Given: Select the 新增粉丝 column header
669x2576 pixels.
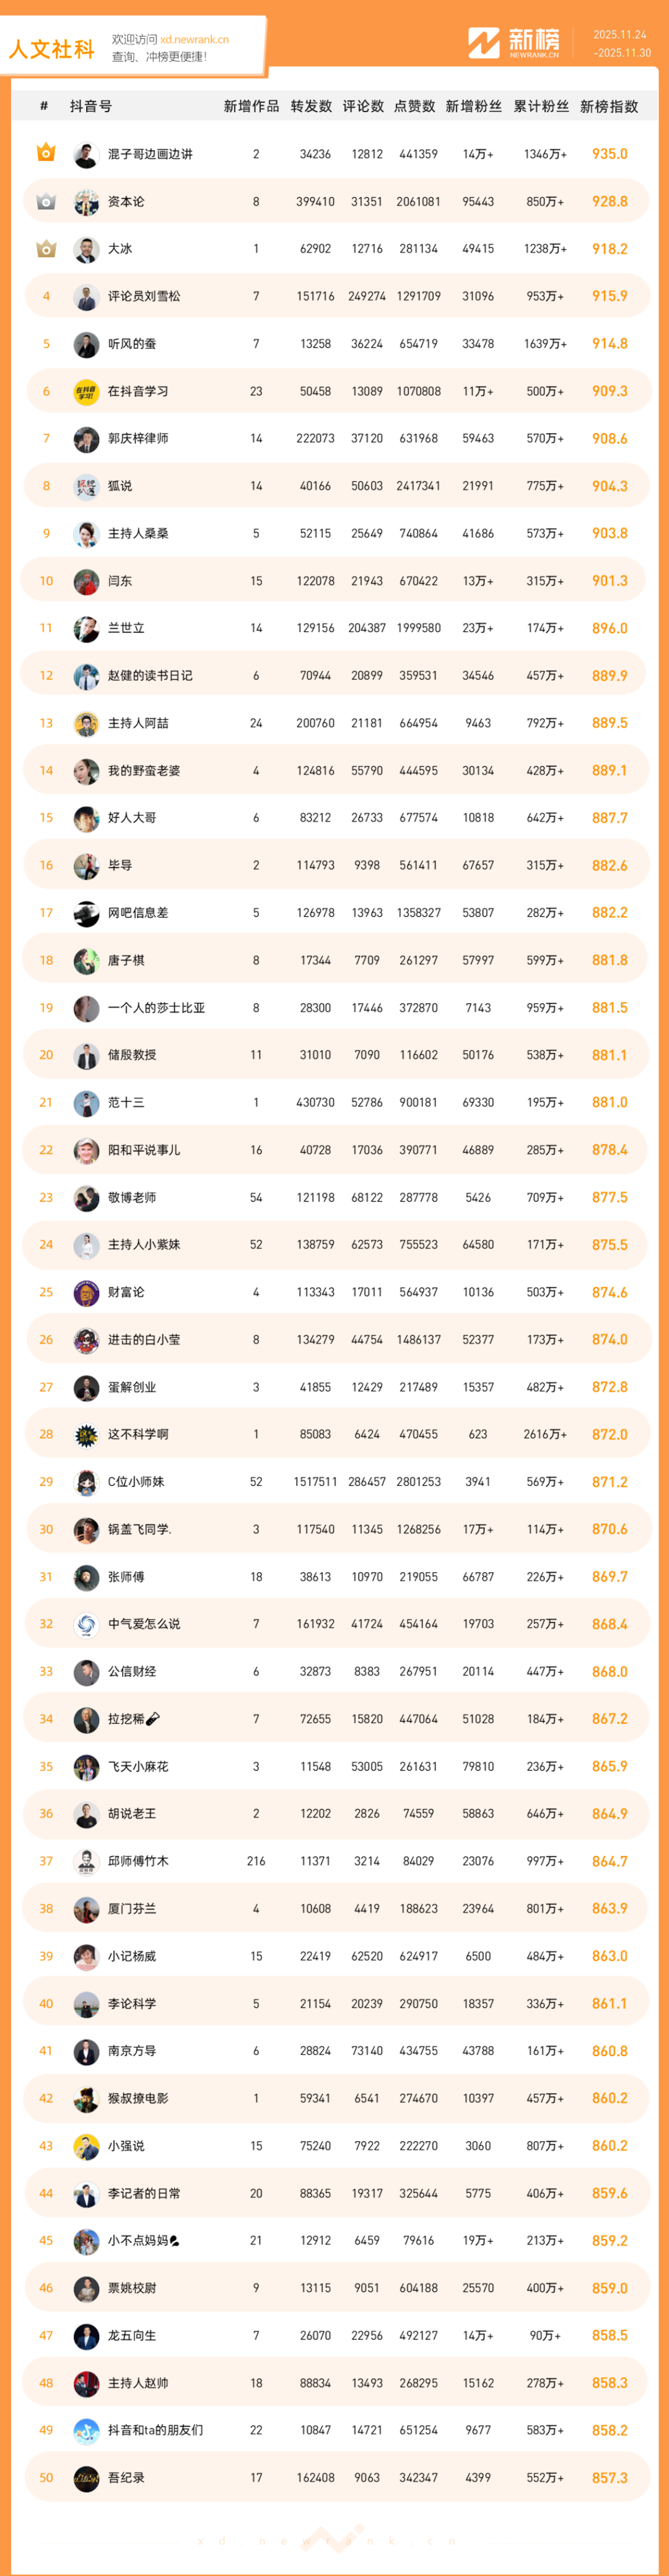Looking at the screenshot, I should 474,106.
